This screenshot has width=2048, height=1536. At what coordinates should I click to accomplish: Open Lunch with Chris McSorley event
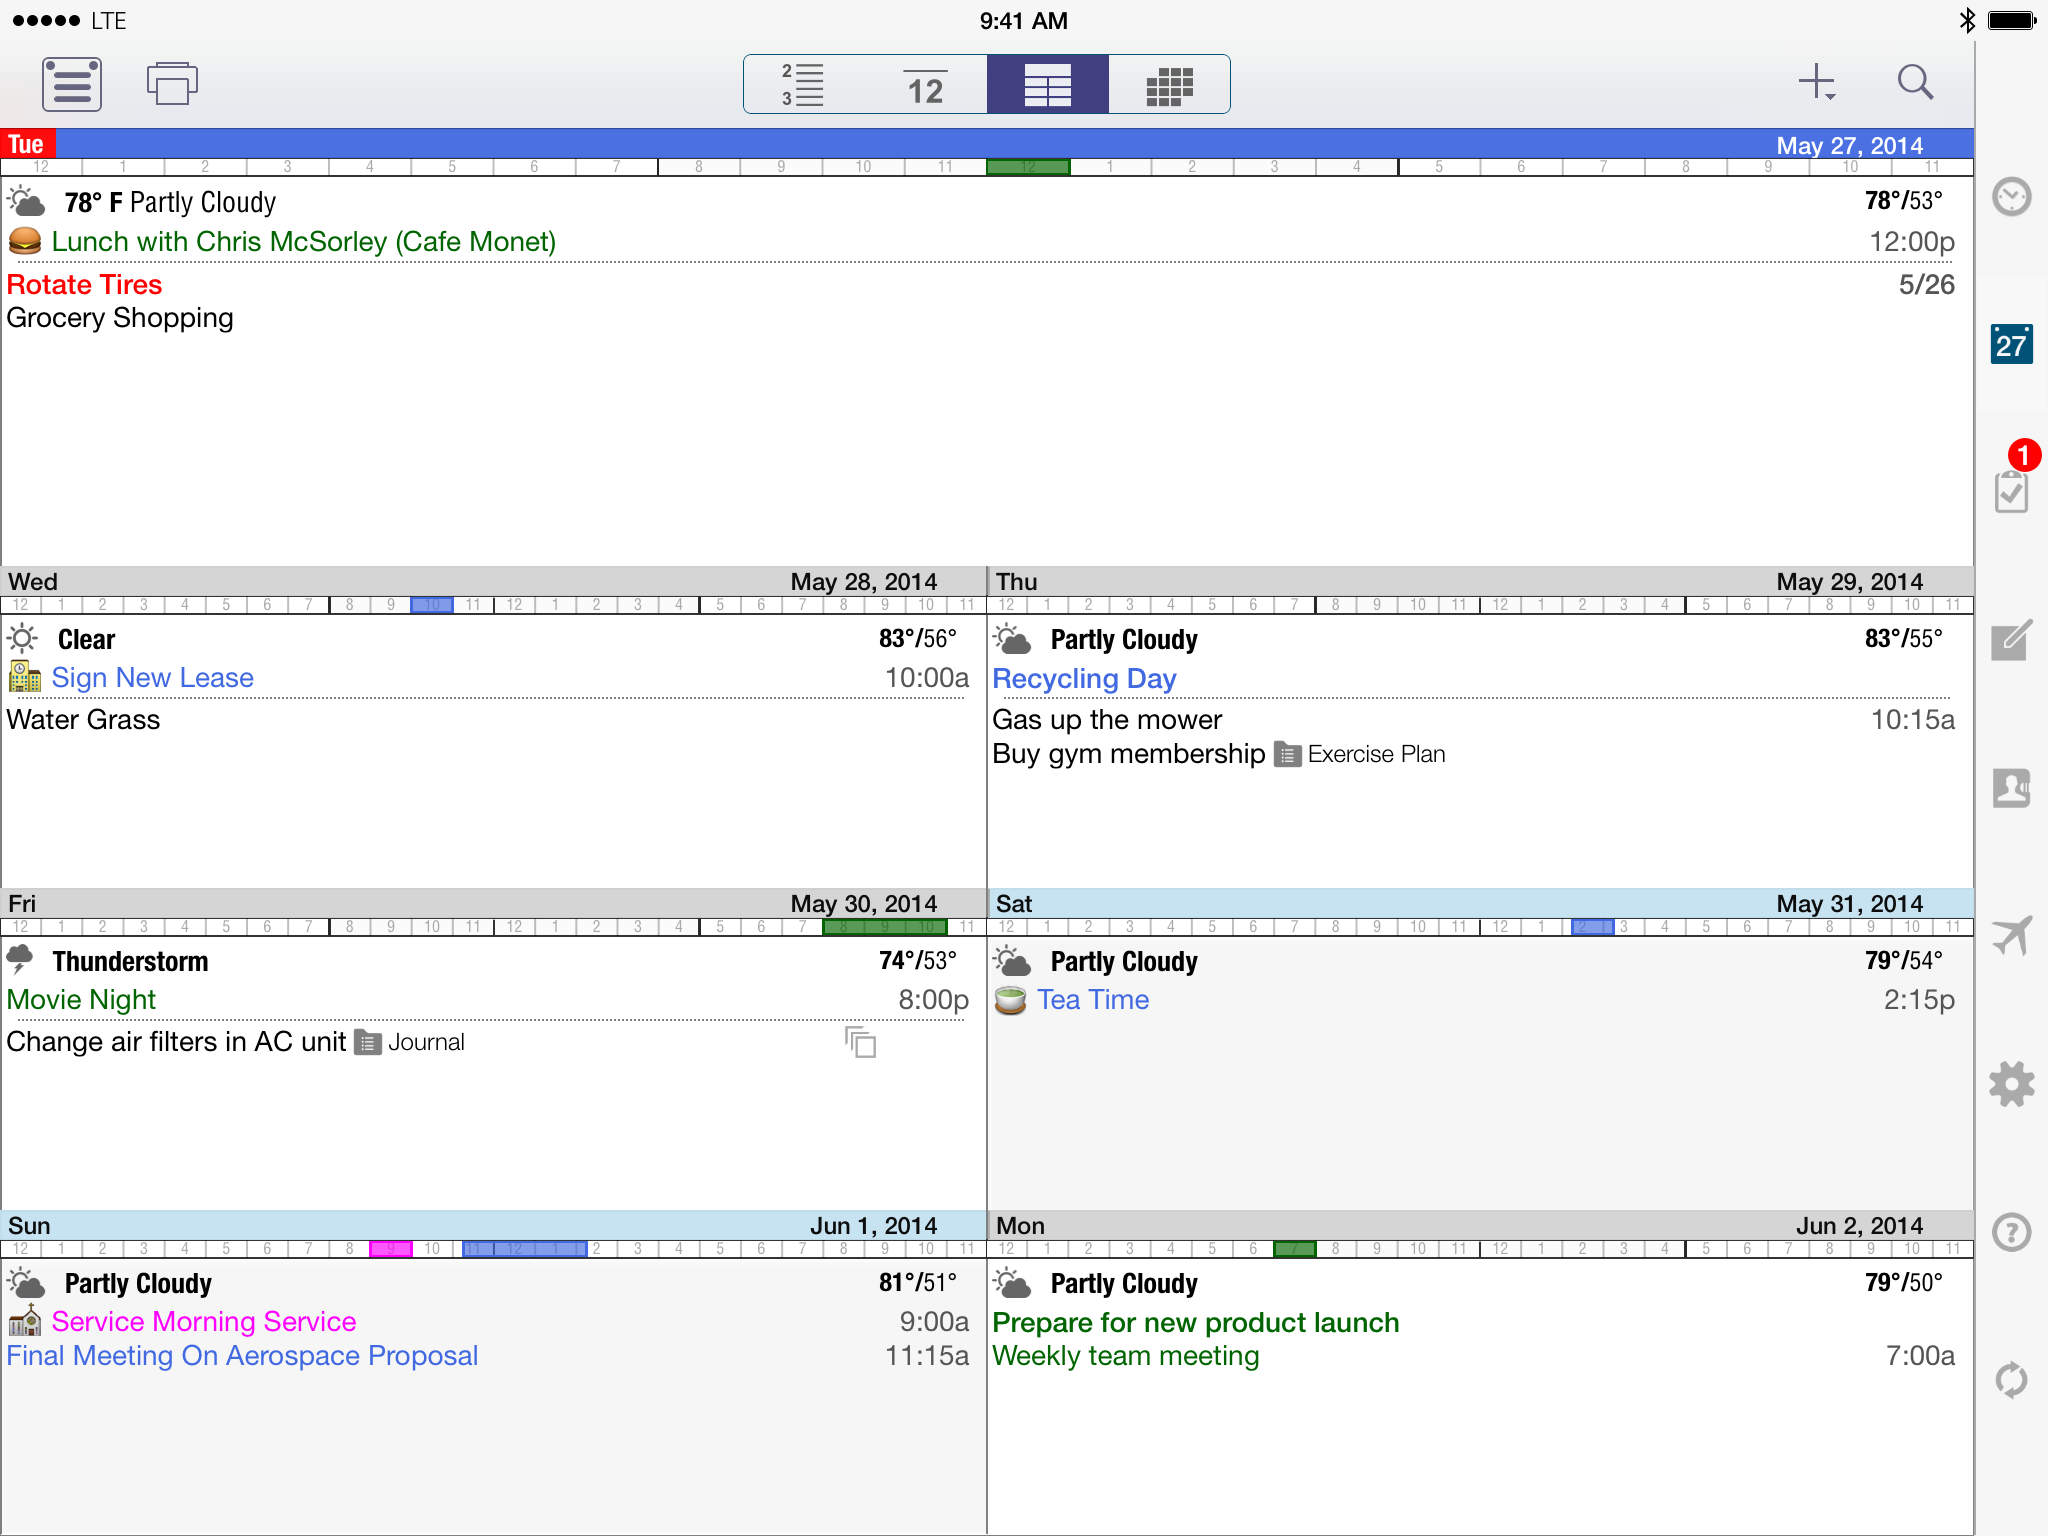point(303,242)
